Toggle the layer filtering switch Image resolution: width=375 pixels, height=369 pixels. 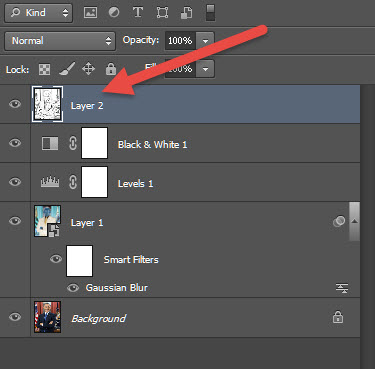[x=210, y=13]
